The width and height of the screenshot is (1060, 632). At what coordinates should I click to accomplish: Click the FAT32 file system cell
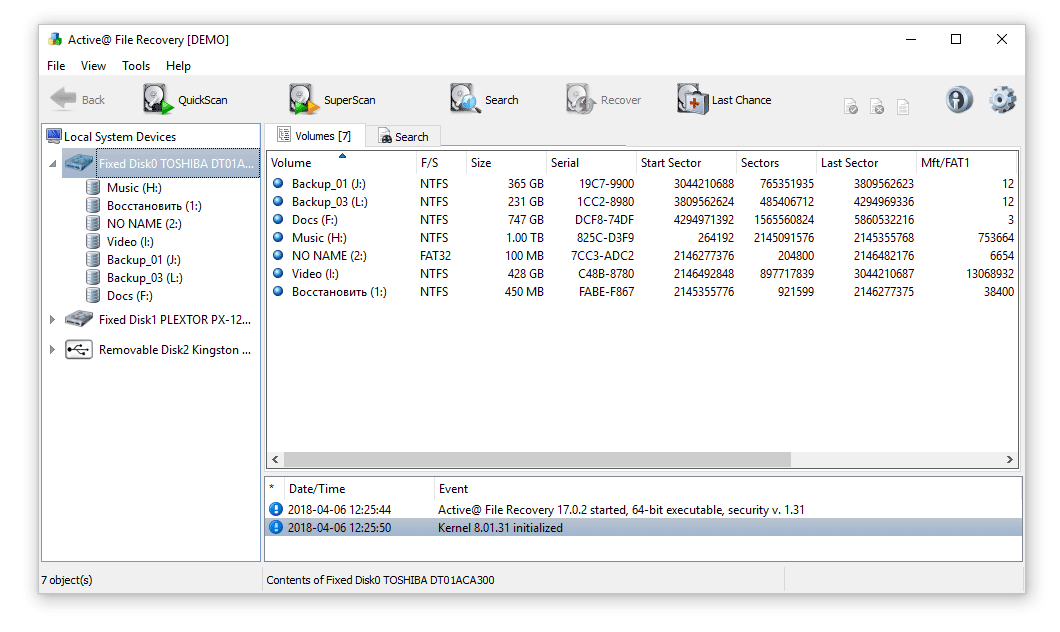(x=435, y=256)
